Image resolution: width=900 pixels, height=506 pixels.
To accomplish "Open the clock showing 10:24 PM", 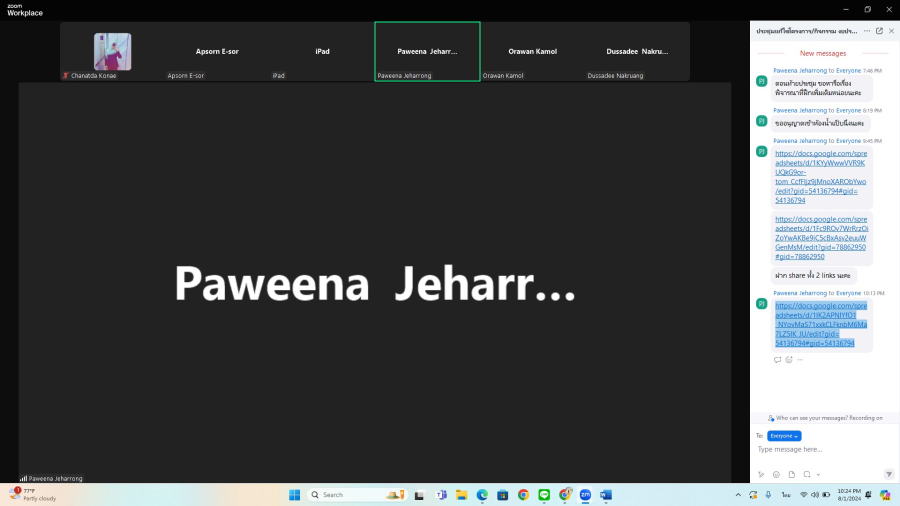I will (x=849, y=495).
